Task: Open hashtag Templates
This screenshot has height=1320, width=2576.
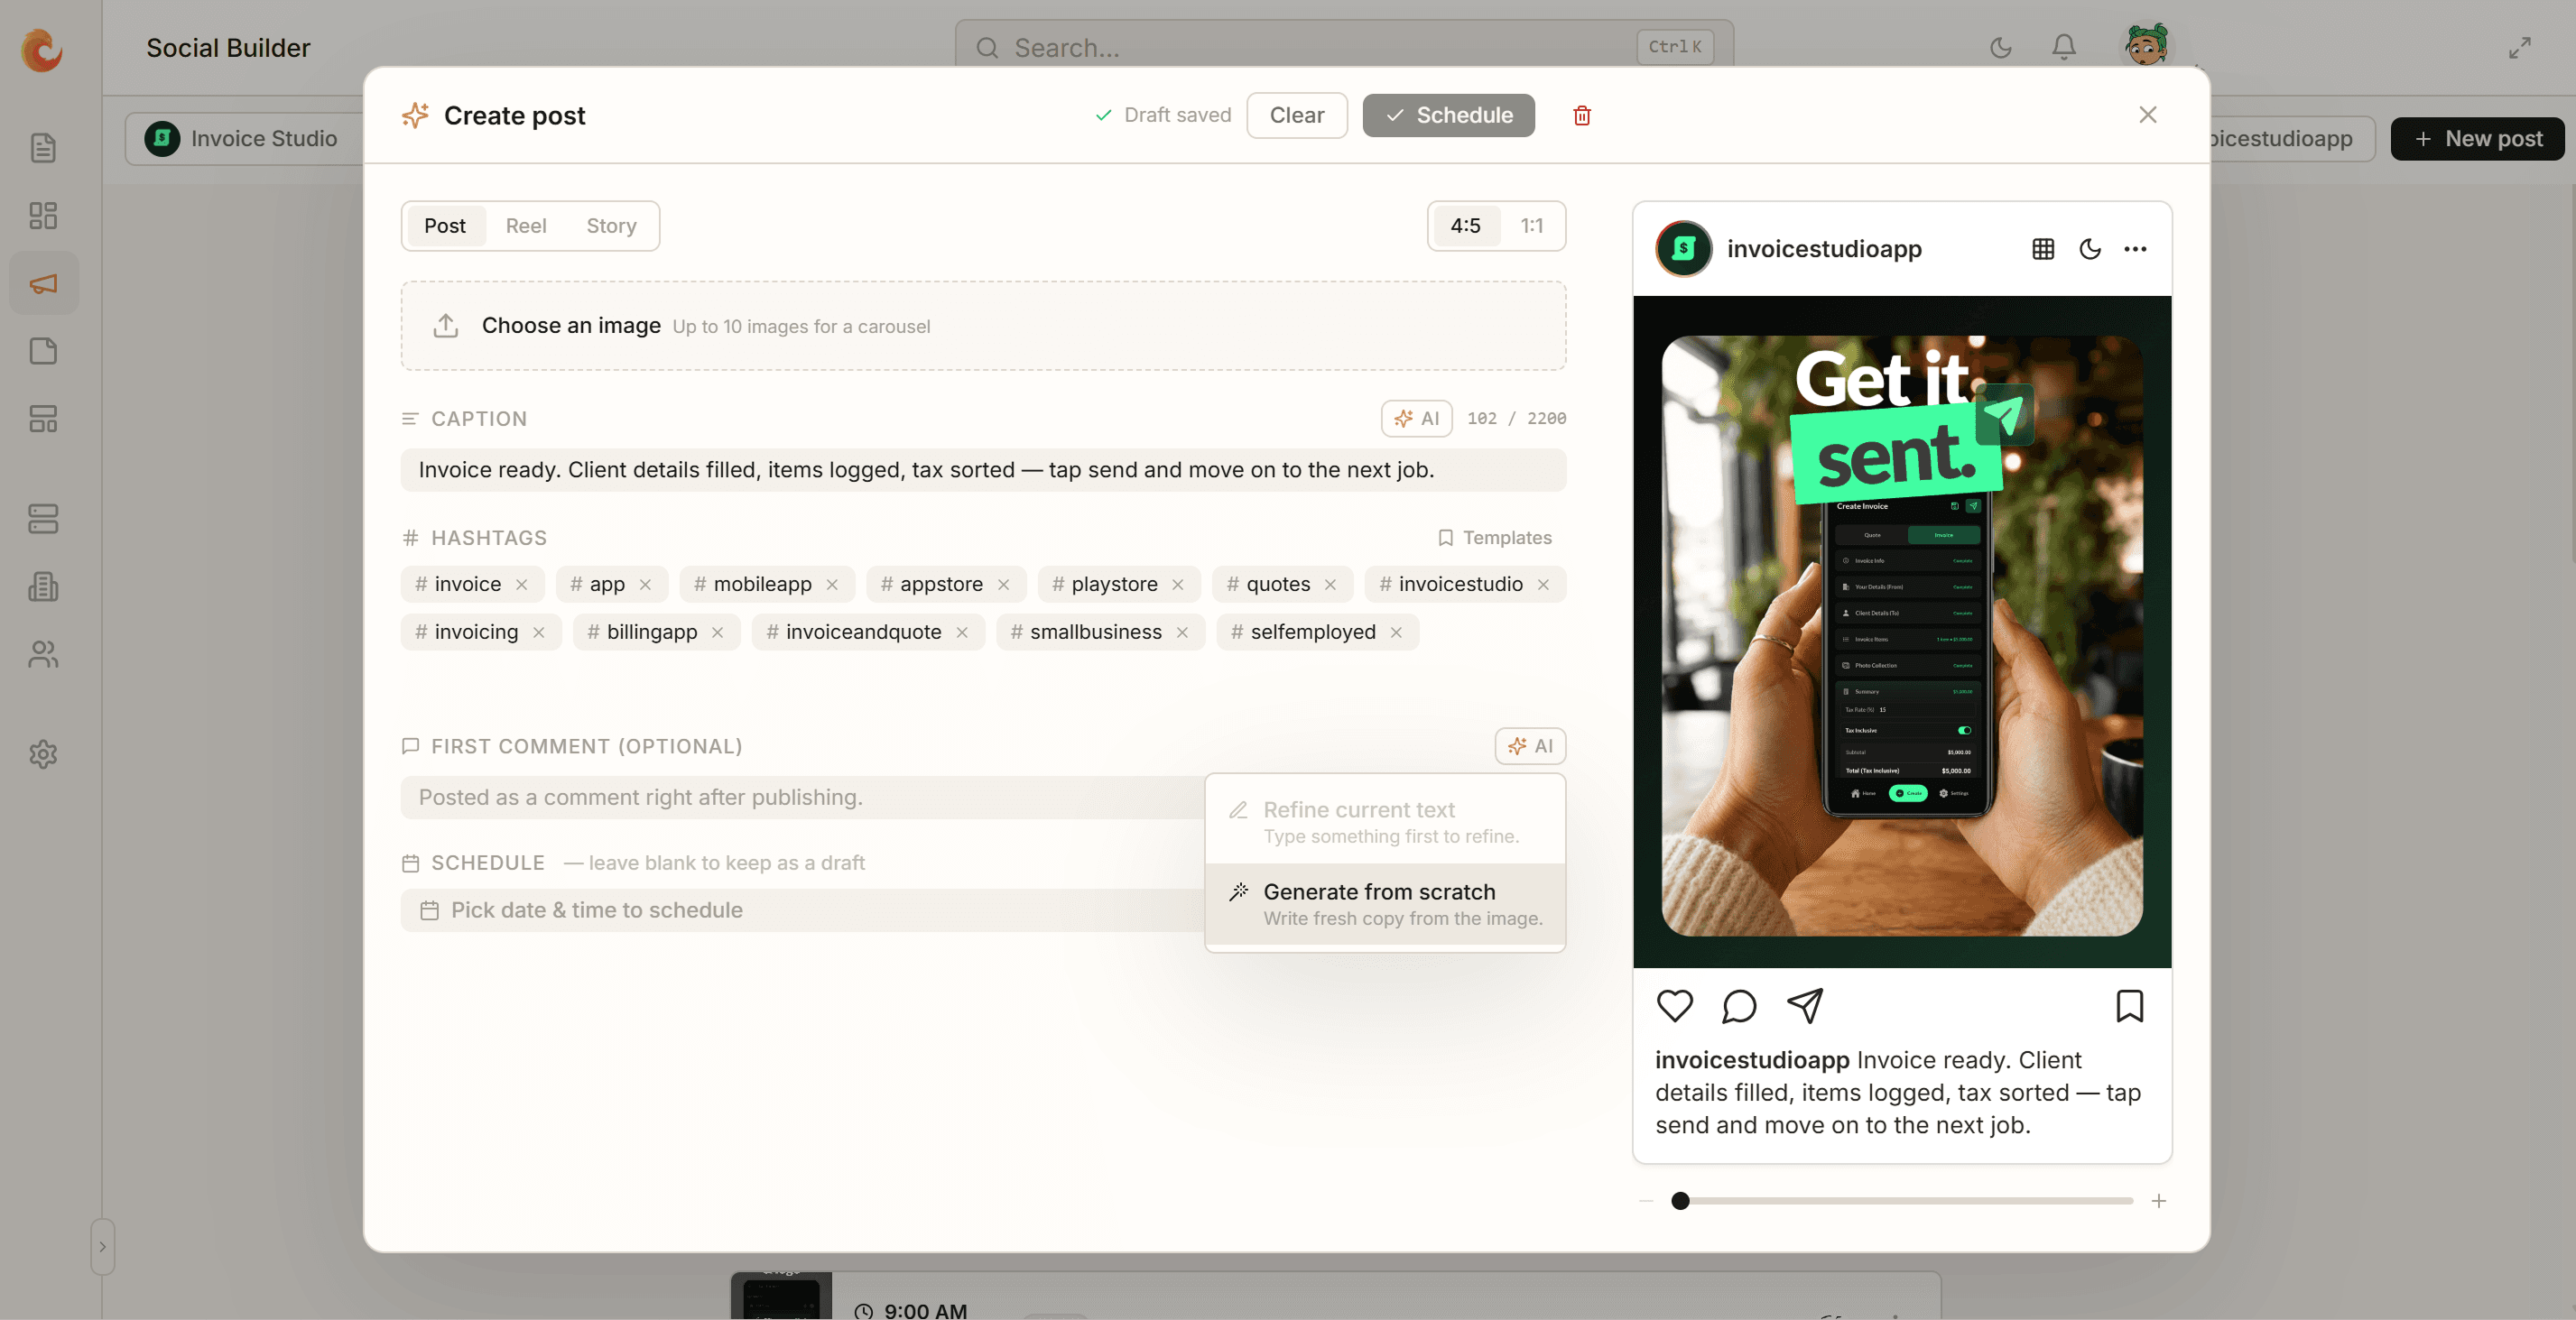Action: coord(1494,538)
